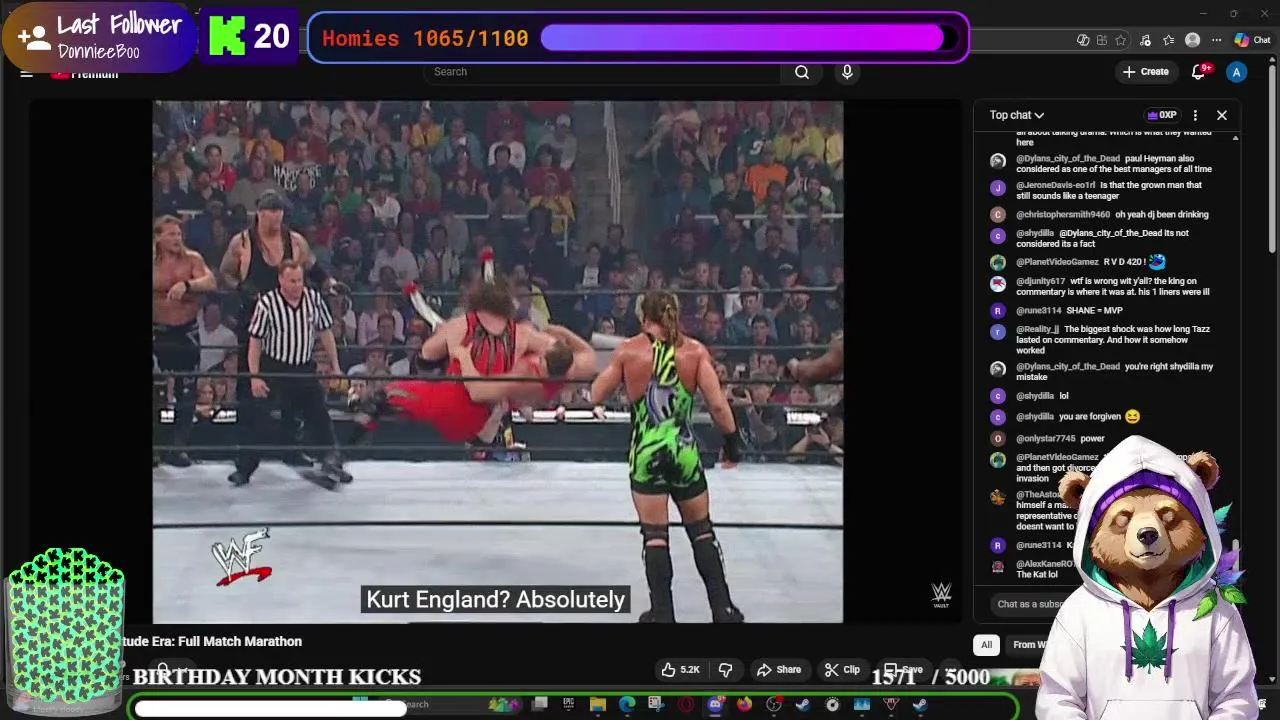The image size is (1280, 720).
Task: Share the video via Share button
Action: click(x=779, y=670)
